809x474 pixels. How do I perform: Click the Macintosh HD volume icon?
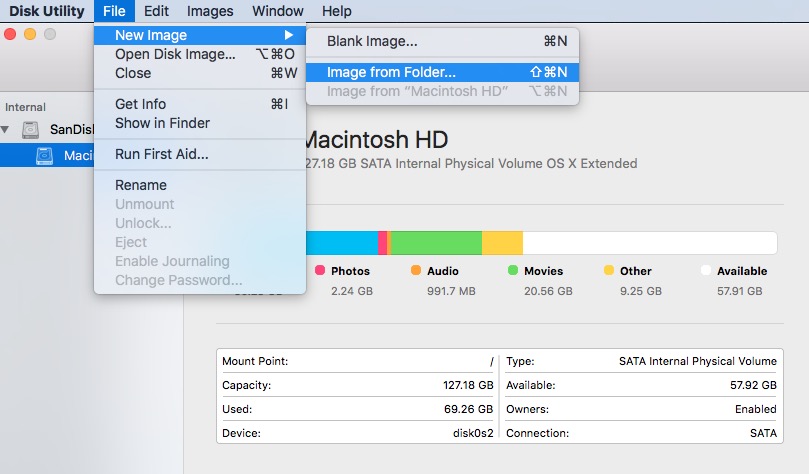[x=45, y=155]
